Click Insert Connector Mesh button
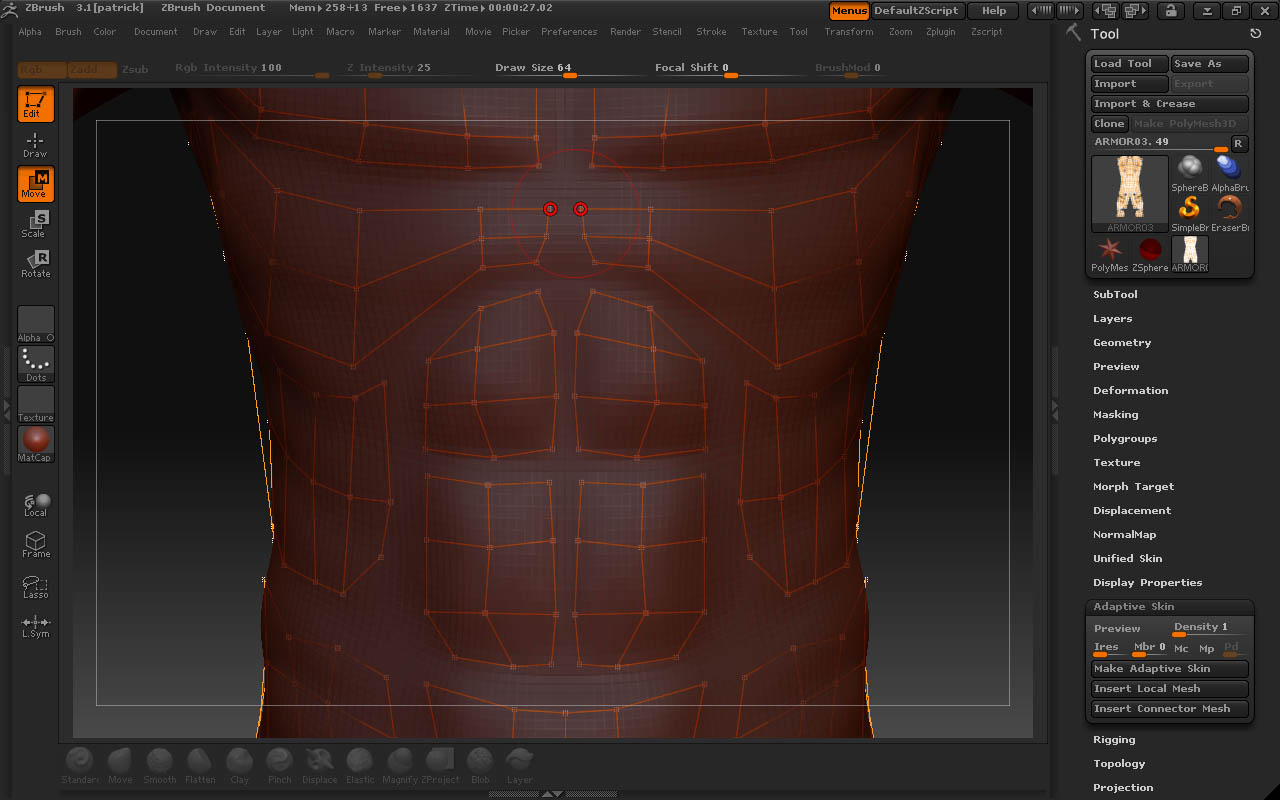The height and width of the screenshot is (800, 1280). click(1170, 709)
